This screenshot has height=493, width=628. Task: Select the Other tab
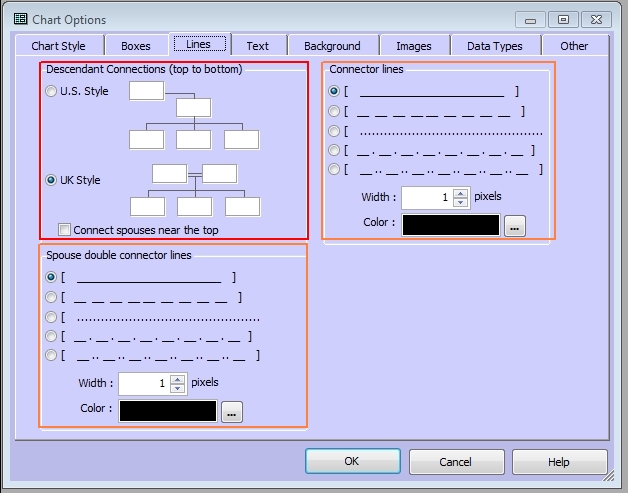coord(574,46)
